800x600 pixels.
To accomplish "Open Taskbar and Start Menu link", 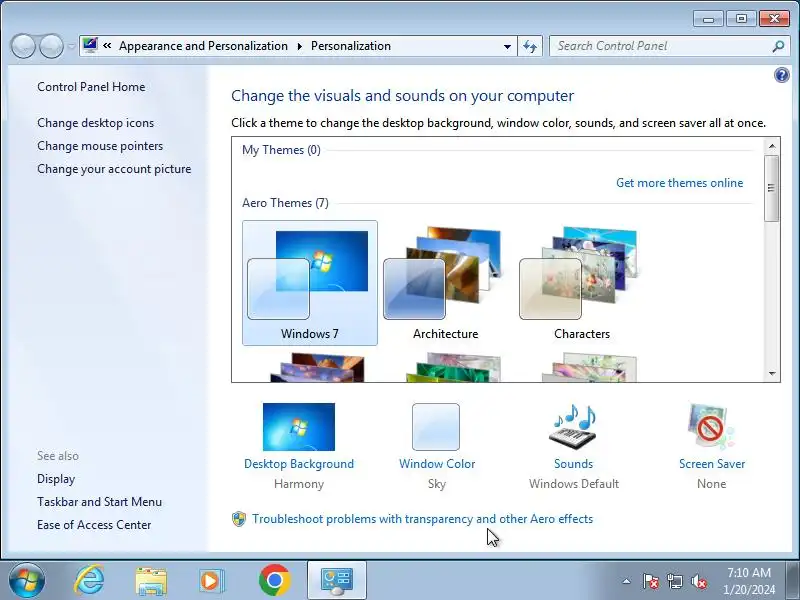I will 99,502.
